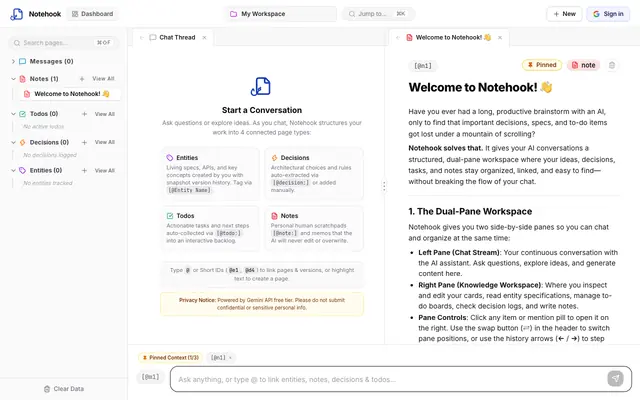Click the Jump to search box
This screenshot has width=640, height=400.
378,14
